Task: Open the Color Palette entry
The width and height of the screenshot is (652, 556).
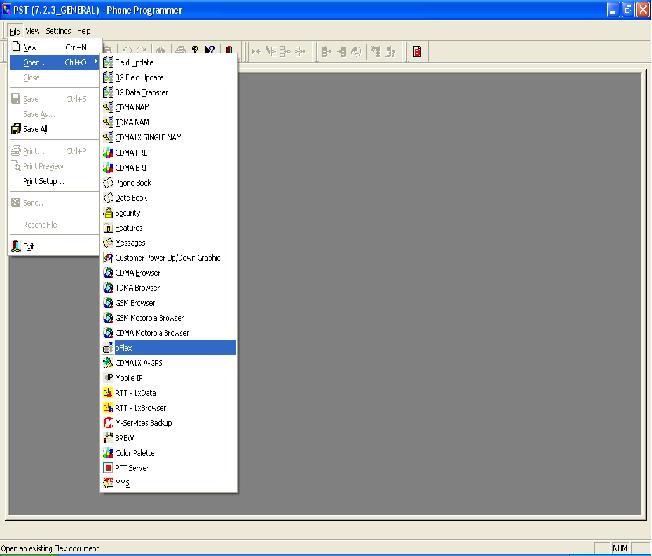Action: (x=169, y=453)
